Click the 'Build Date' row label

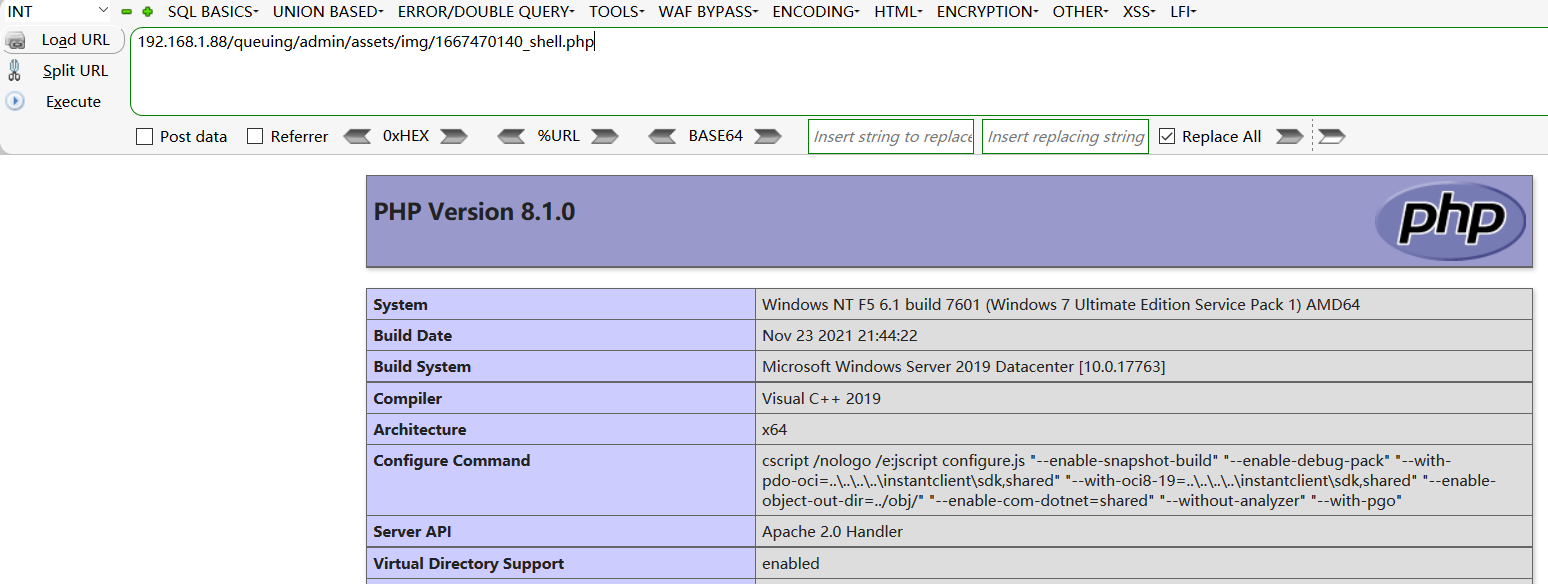[412, 336]
